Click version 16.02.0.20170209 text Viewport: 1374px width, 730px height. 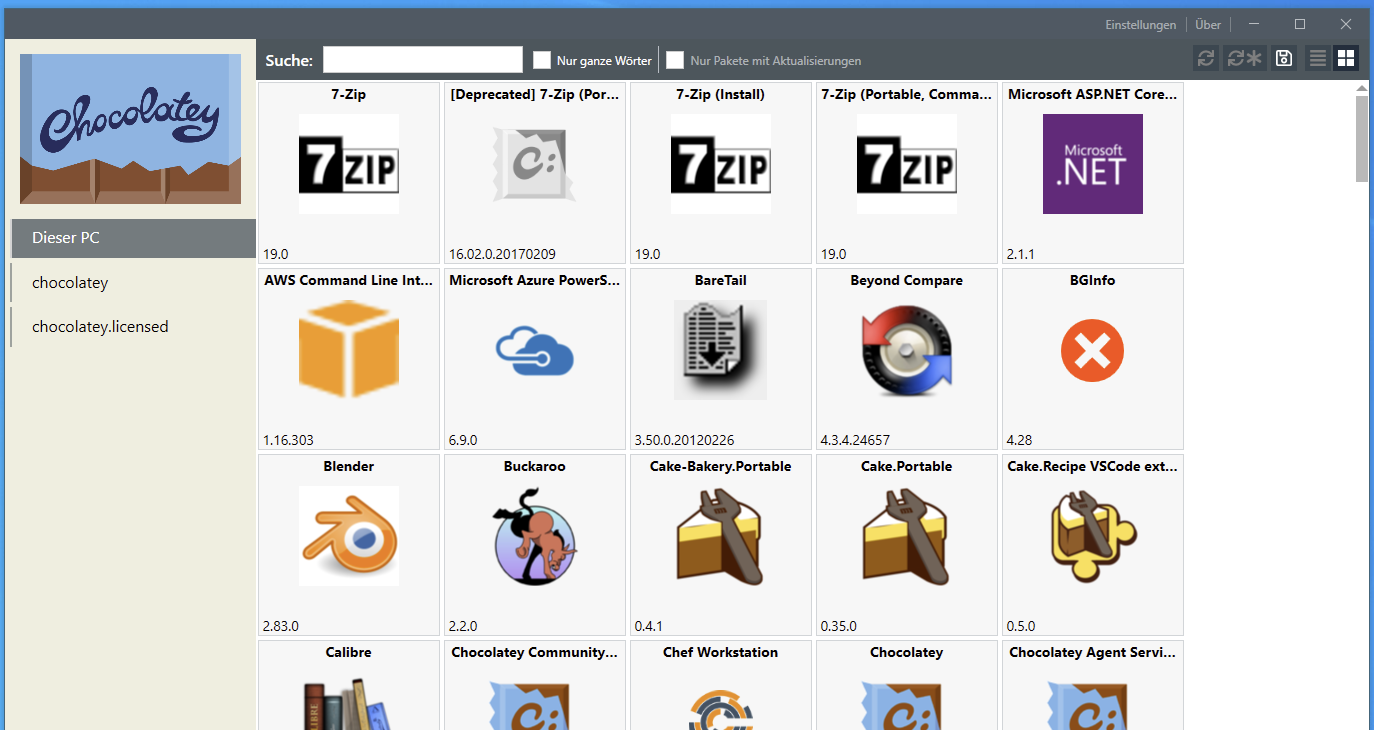502,254
